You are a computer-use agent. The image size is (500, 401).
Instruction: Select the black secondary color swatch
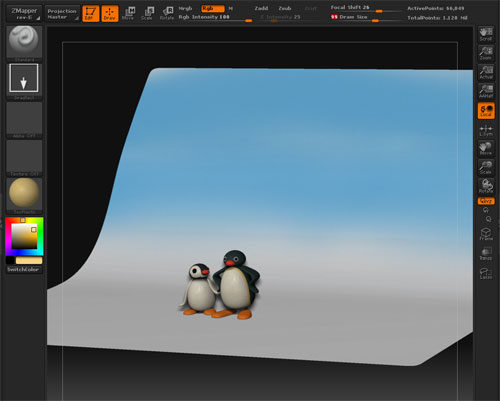pos(10,260)
